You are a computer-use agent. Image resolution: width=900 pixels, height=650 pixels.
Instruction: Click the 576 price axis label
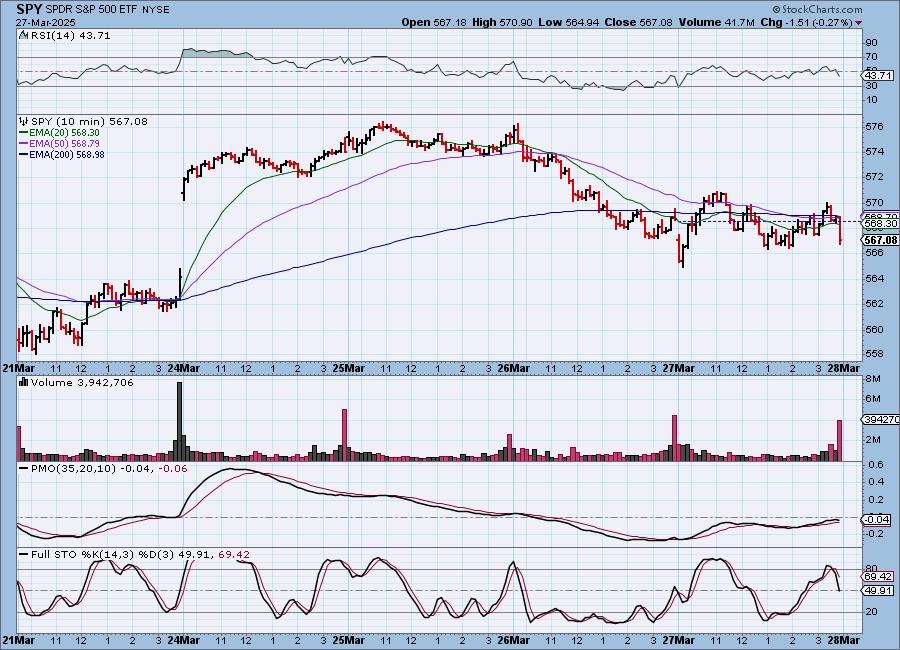coord(874,126)
